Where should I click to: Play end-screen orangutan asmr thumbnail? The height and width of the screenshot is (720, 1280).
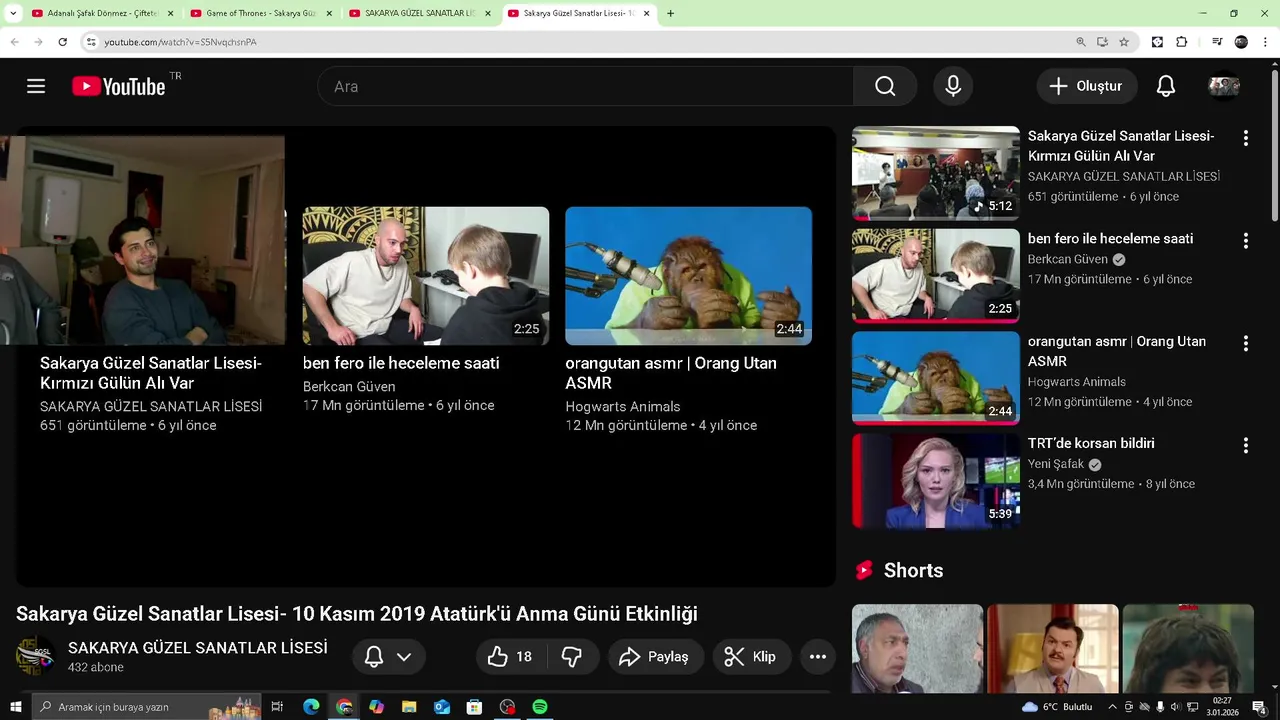688,275
